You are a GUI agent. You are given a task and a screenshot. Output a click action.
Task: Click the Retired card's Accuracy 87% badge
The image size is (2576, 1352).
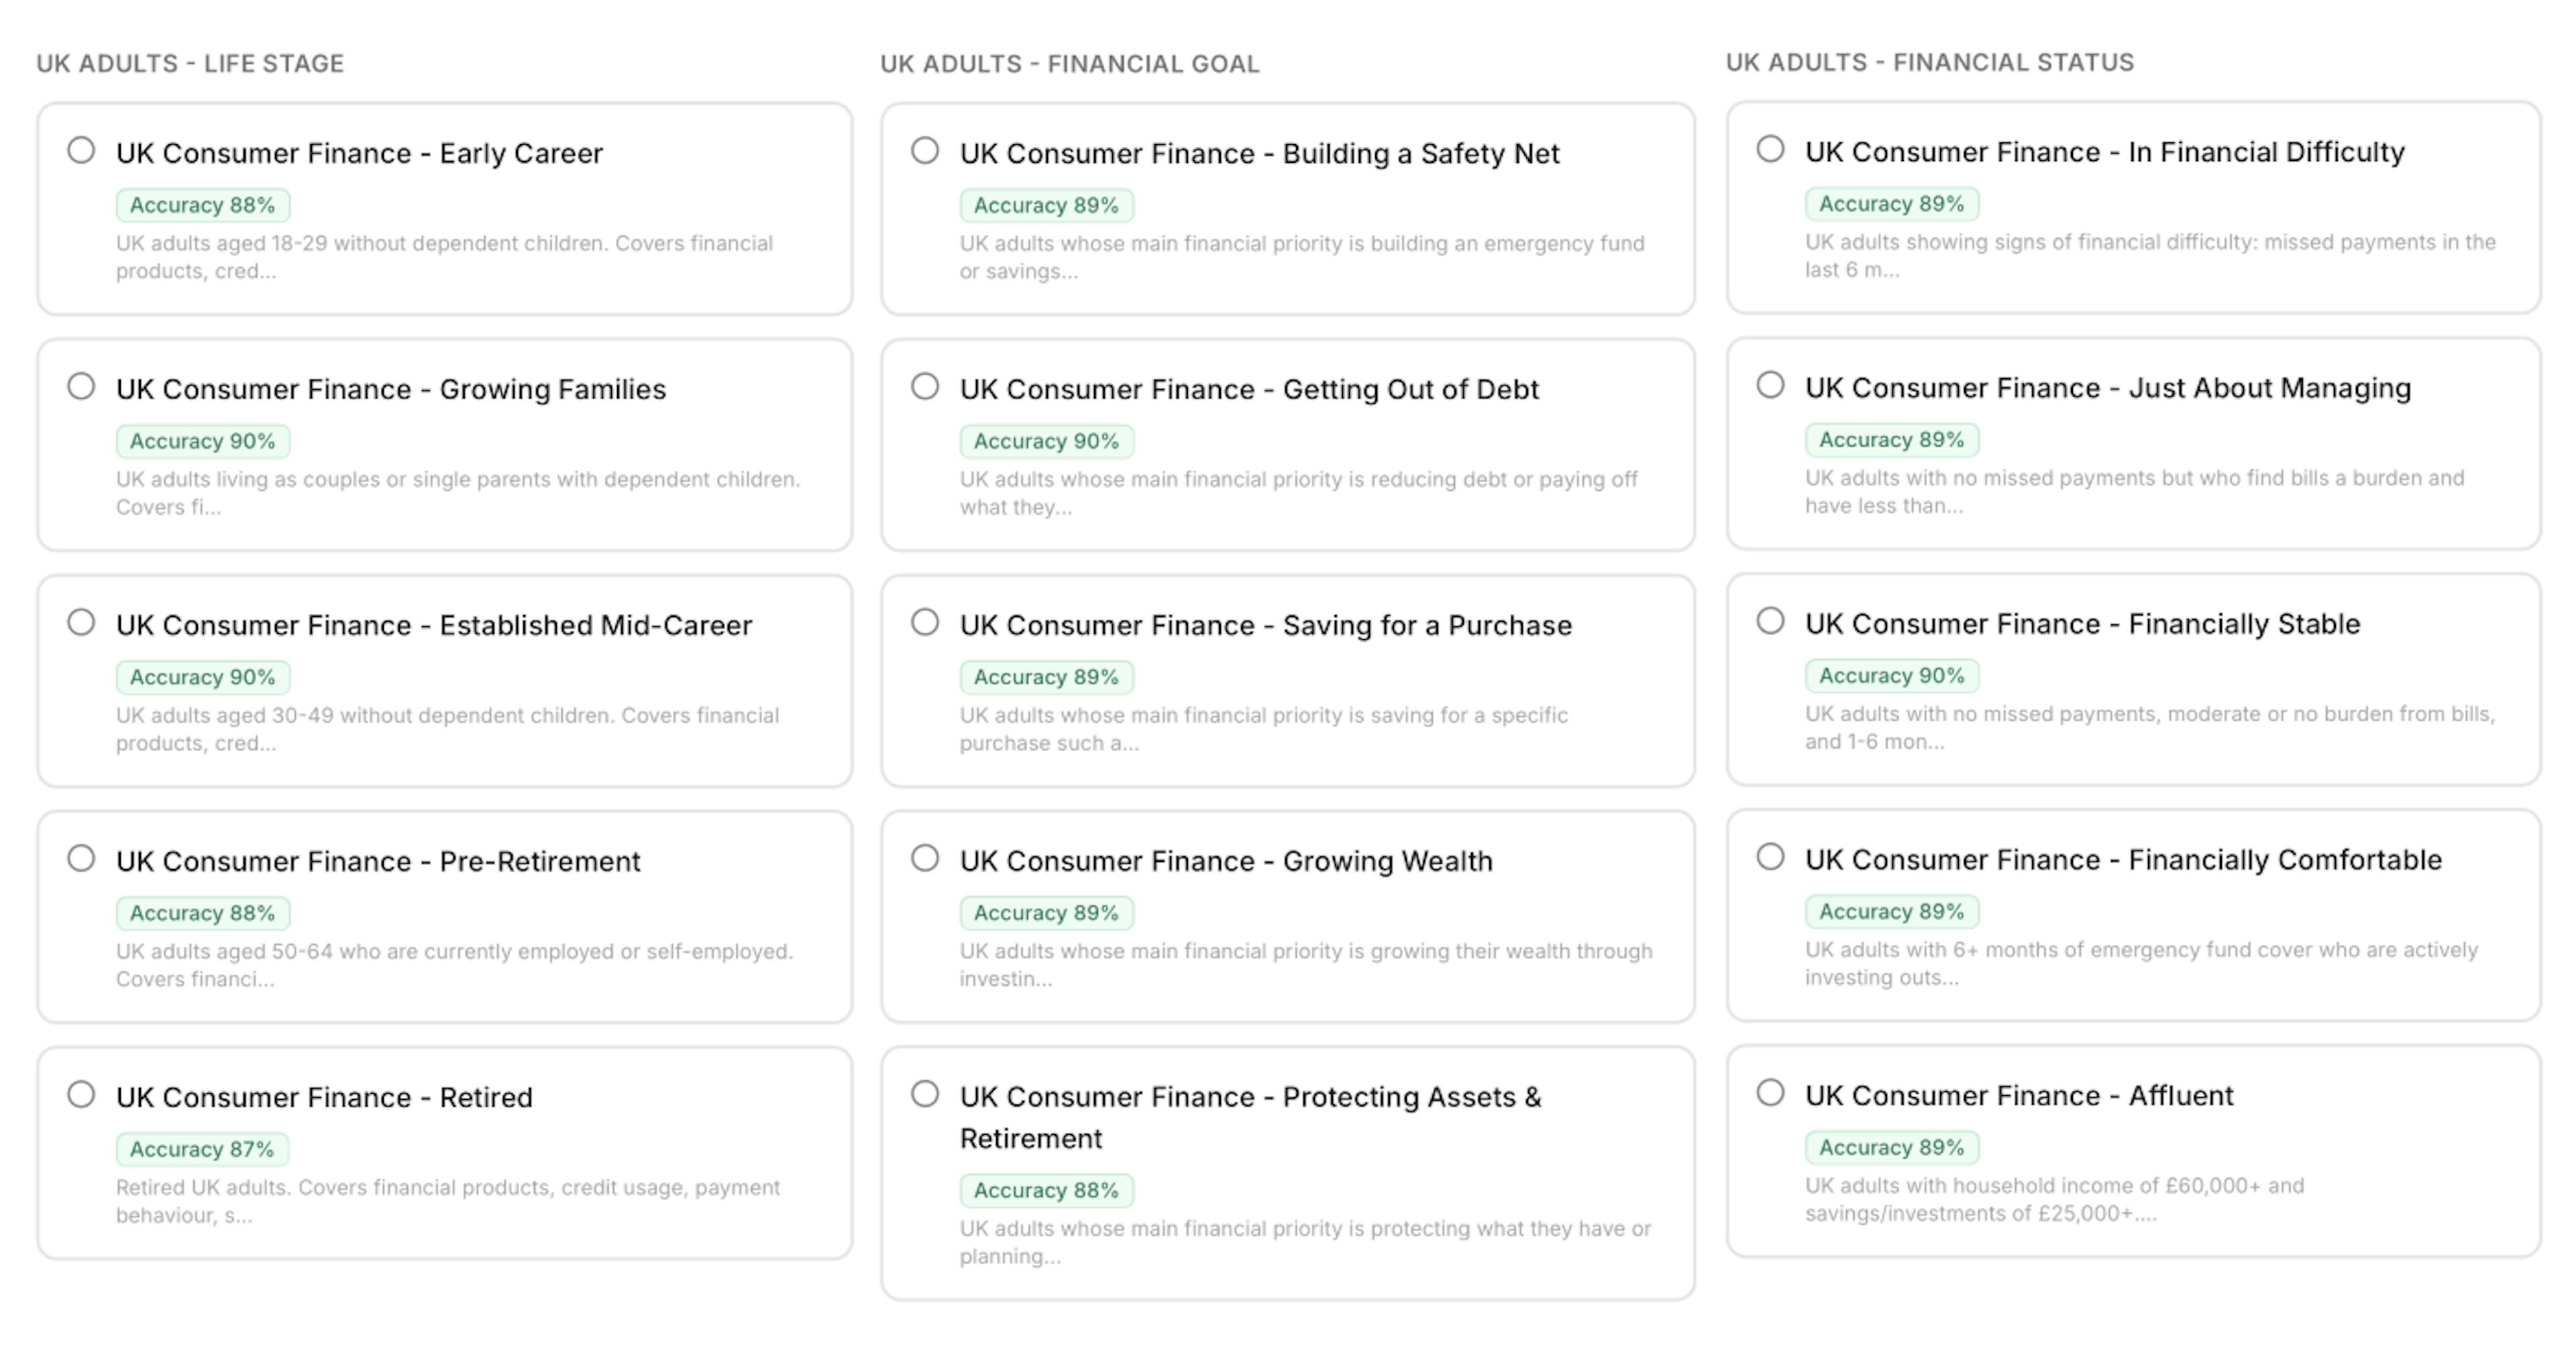[x=202, y=1149]
